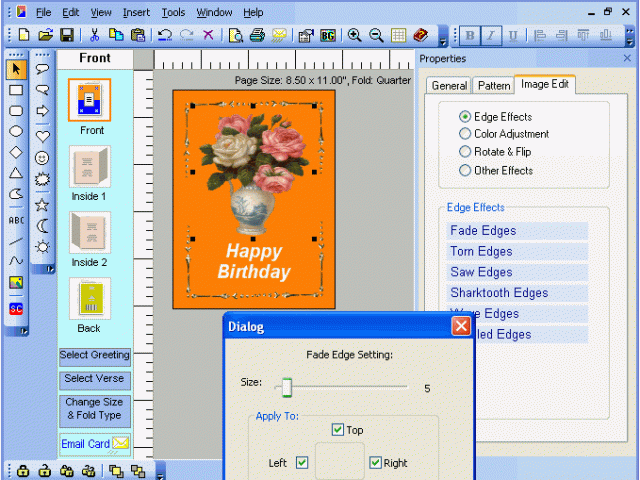640x480 pixels.
Task: Expand the formatting toolbar overflow chevron
Action: click(x=632, y=36)
